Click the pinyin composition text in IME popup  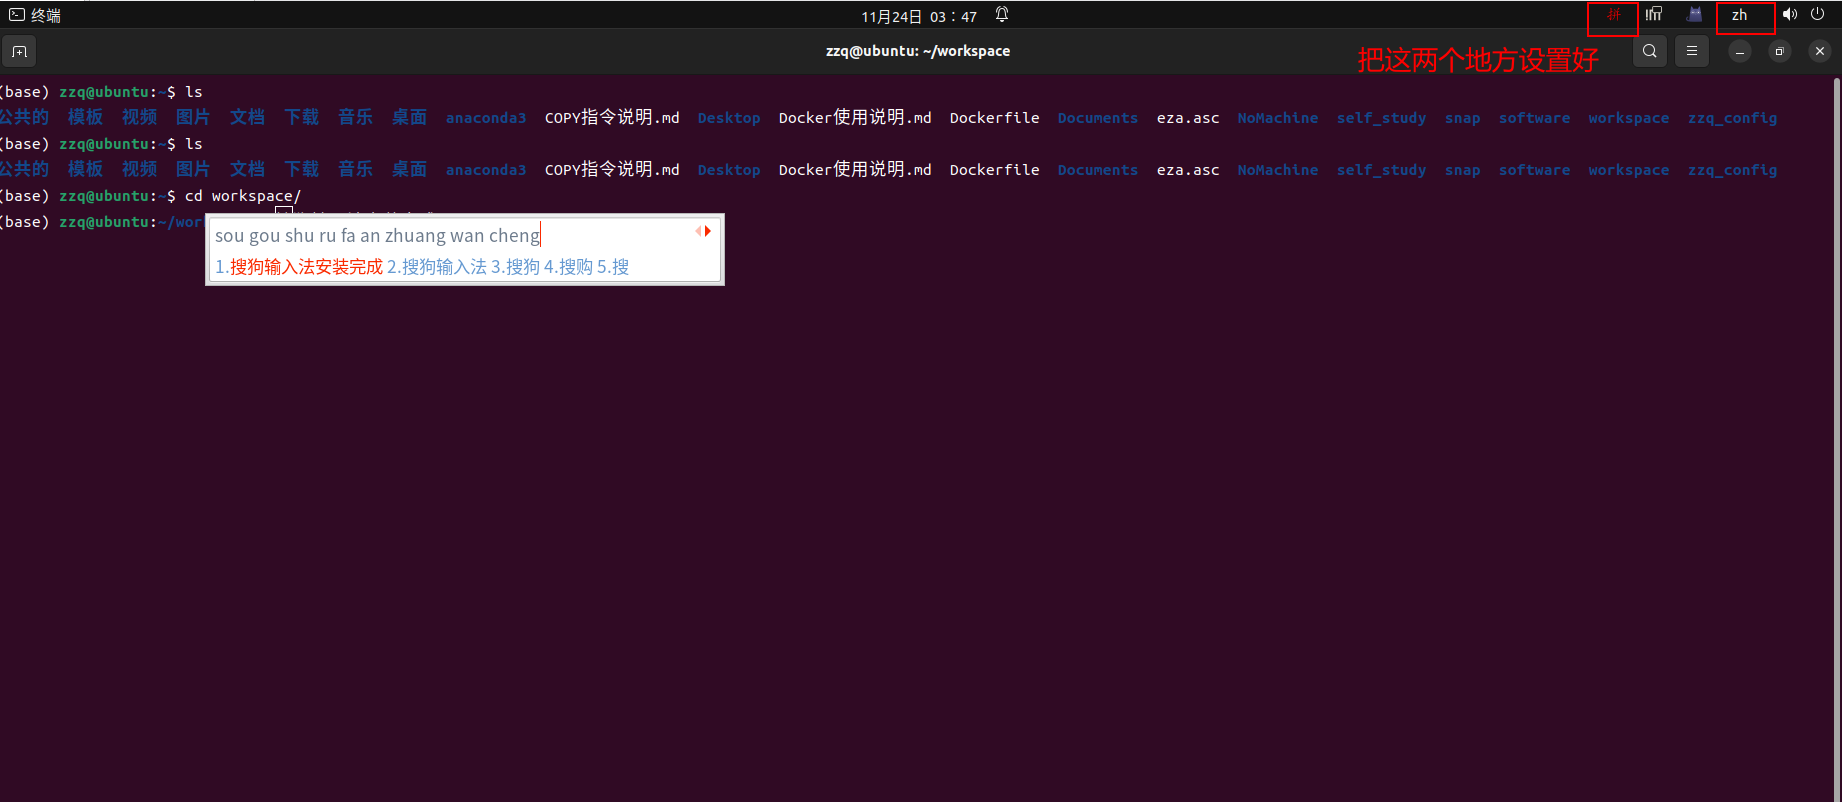tap(377, 236)
